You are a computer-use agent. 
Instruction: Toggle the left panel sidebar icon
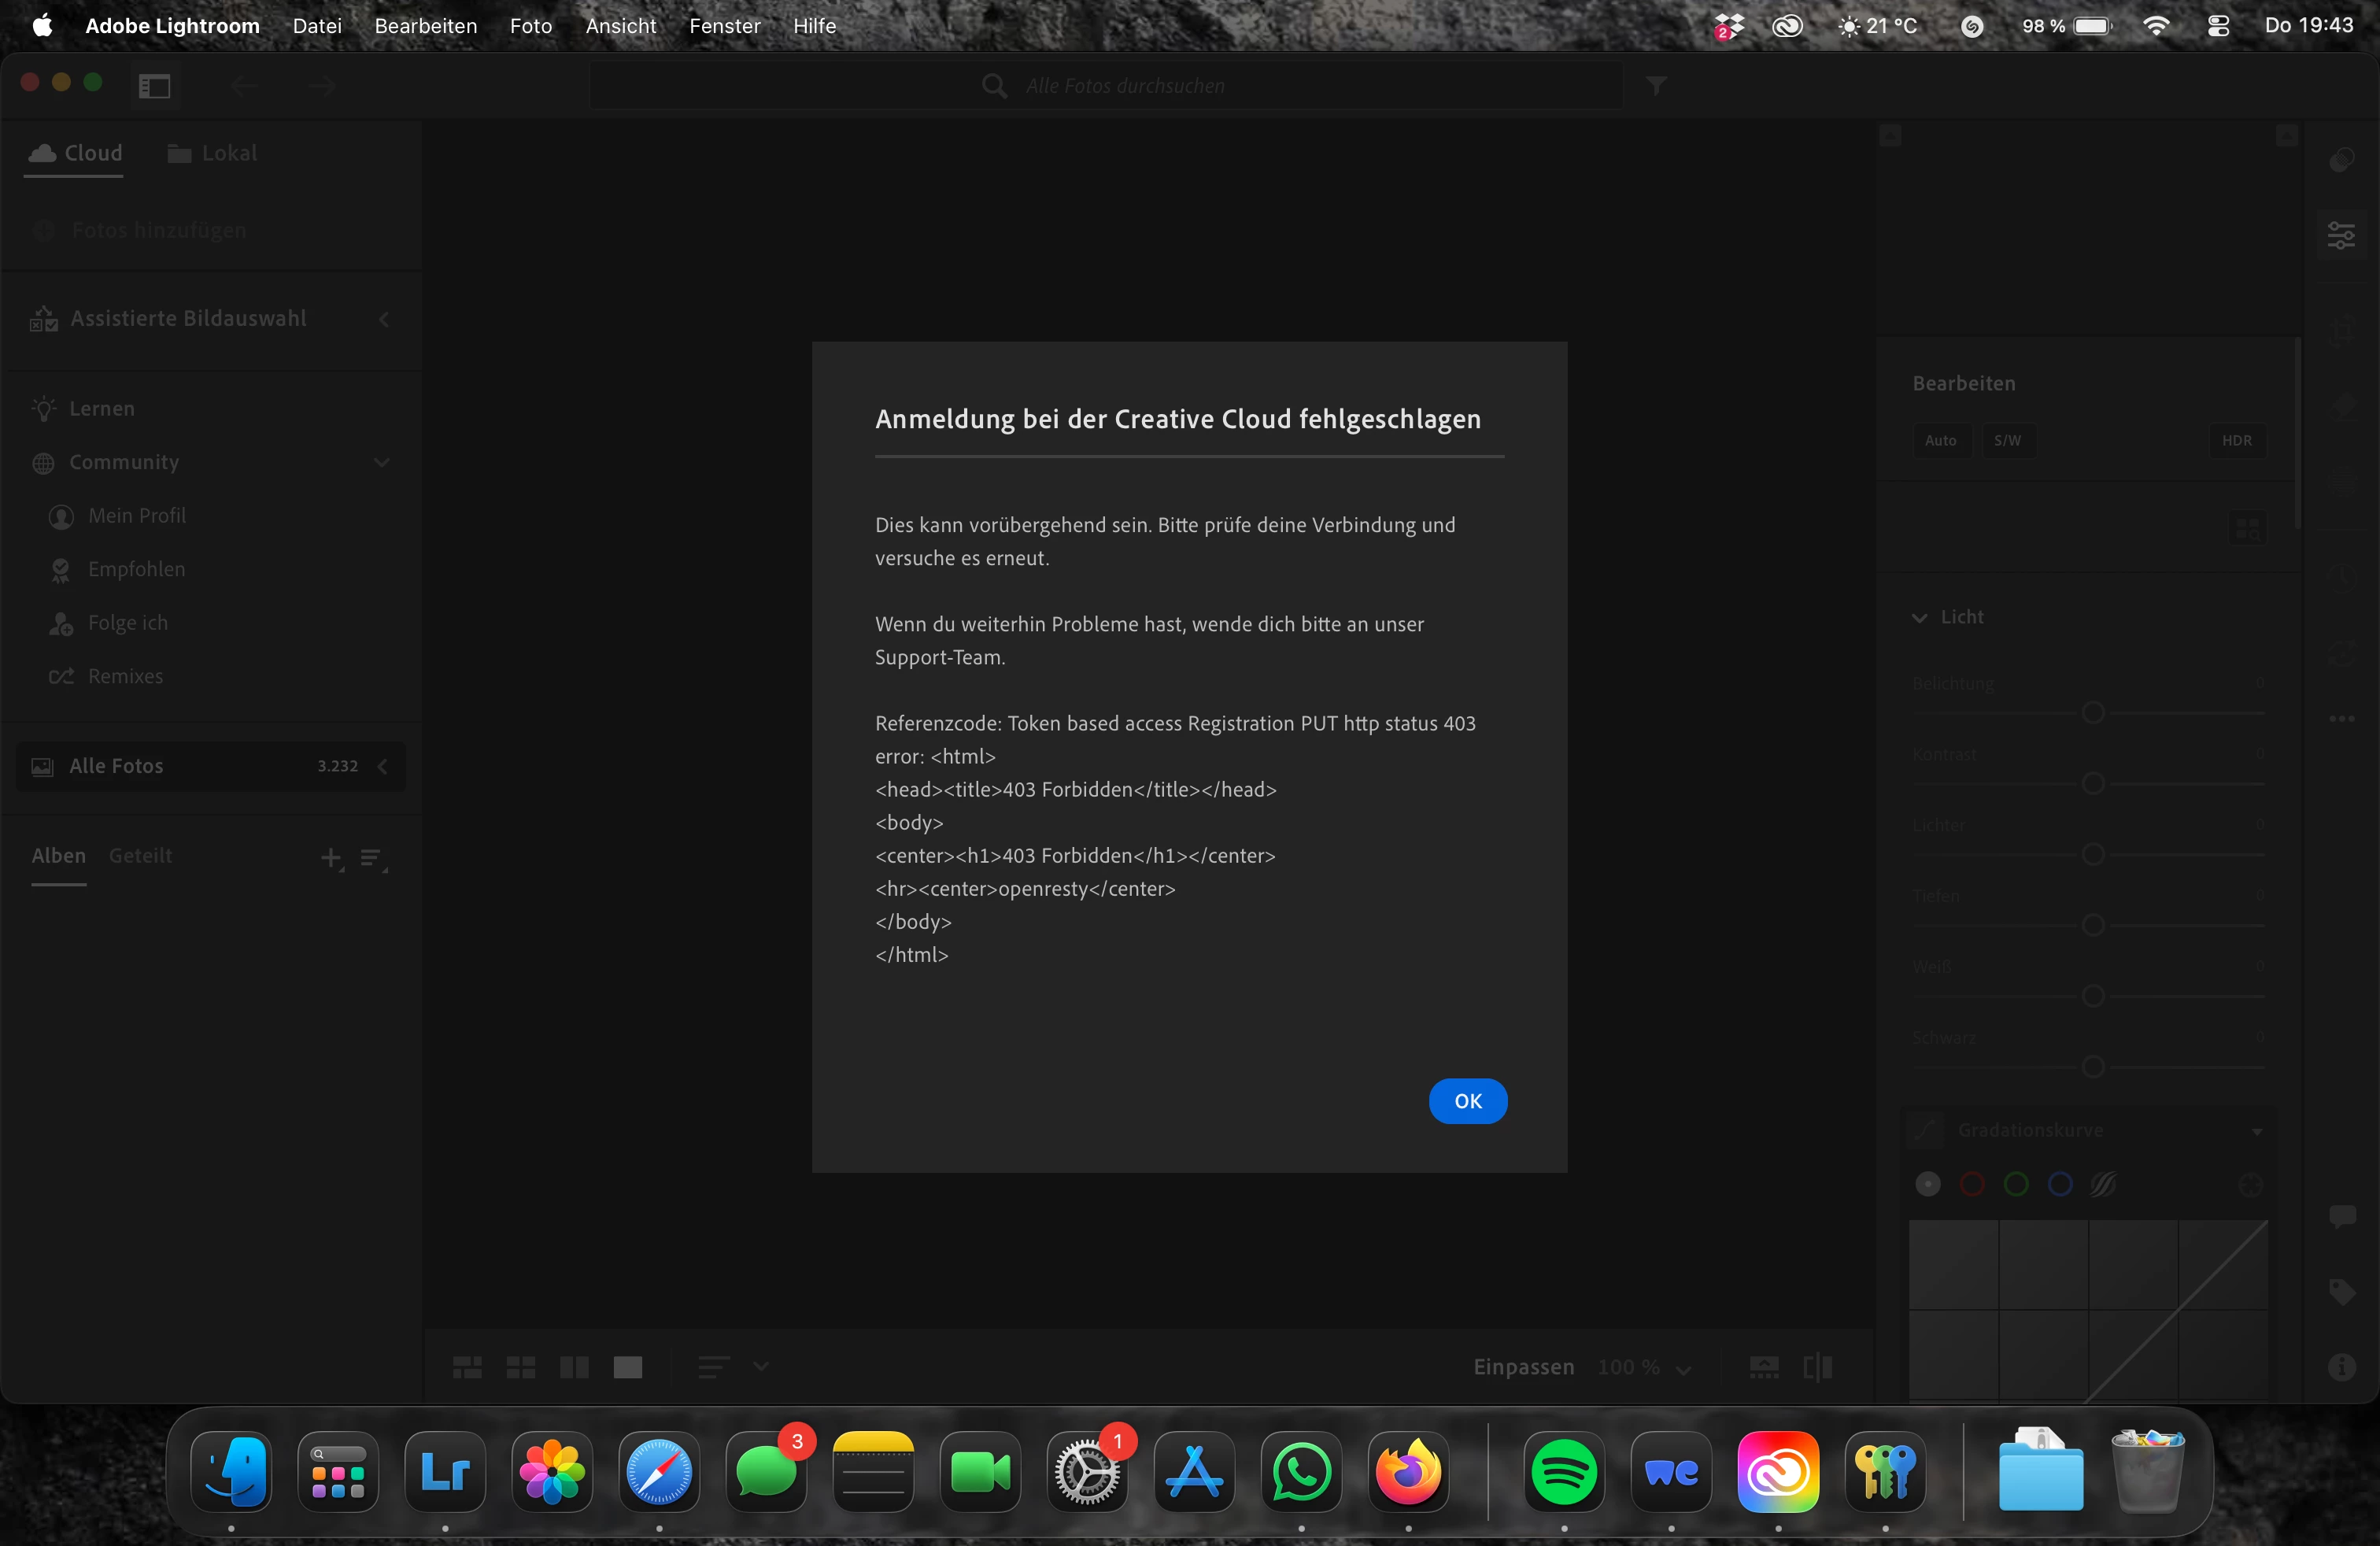click(154, 86)
